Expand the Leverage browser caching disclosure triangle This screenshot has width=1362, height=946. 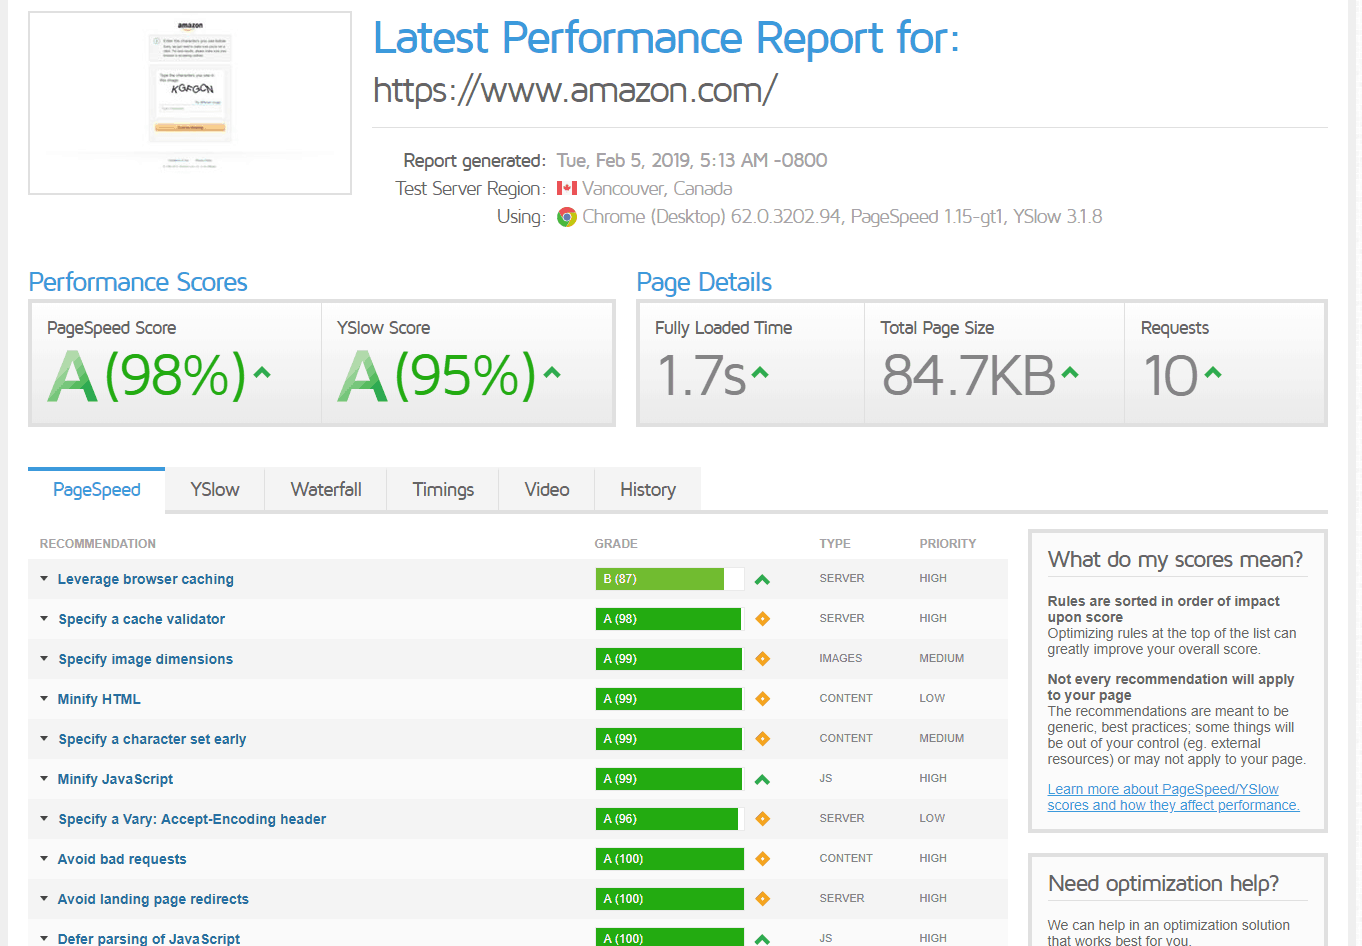coord(44,578)
